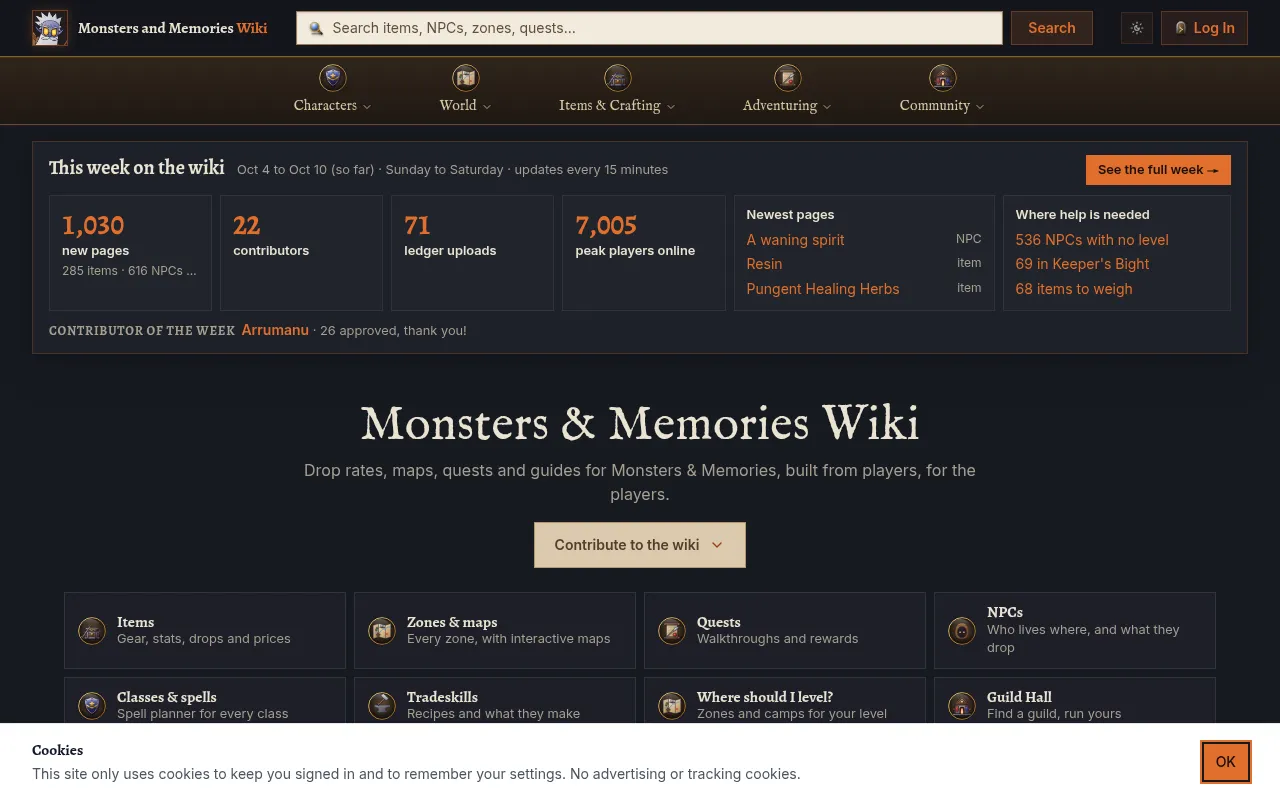
Task: Click the NPCs card icon
Action: coord(962,631)
